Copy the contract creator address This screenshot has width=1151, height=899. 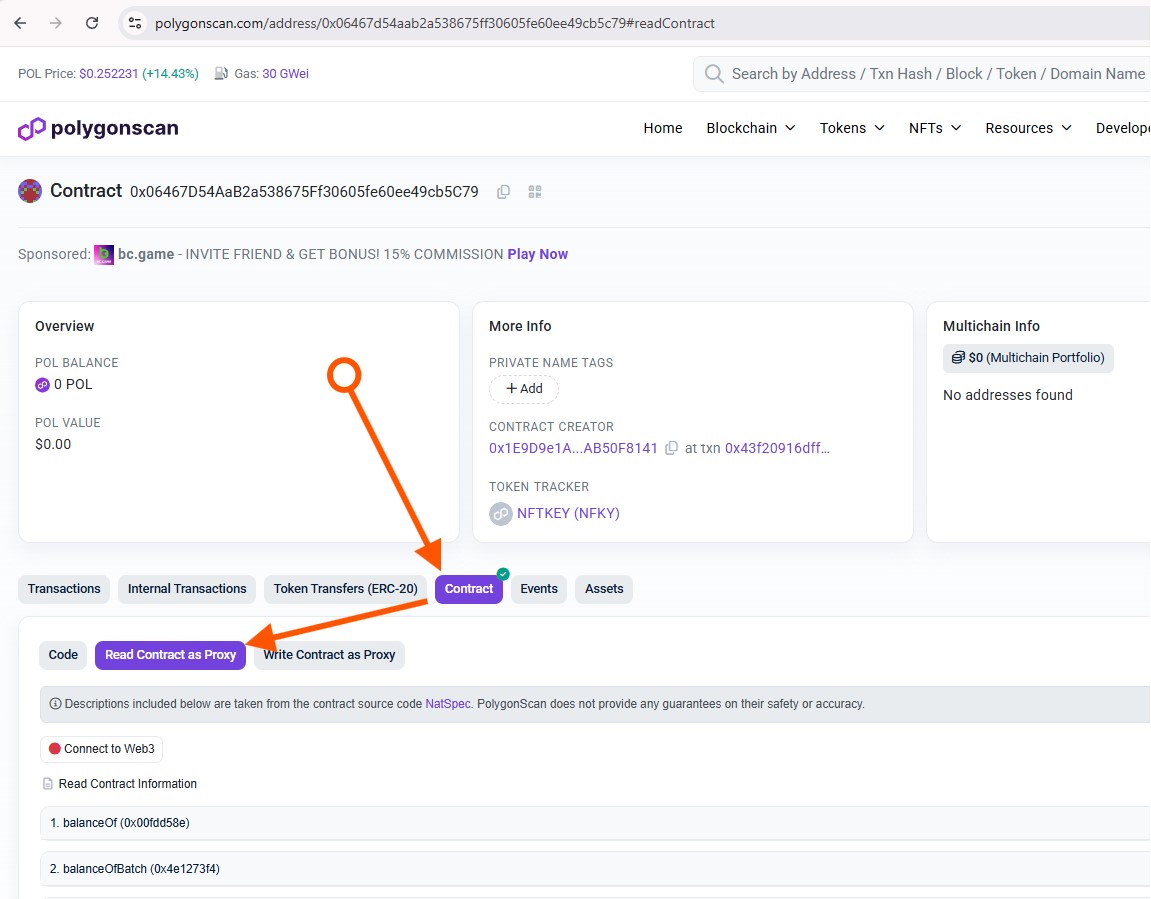pyautogui.click(x=672, y=448)
